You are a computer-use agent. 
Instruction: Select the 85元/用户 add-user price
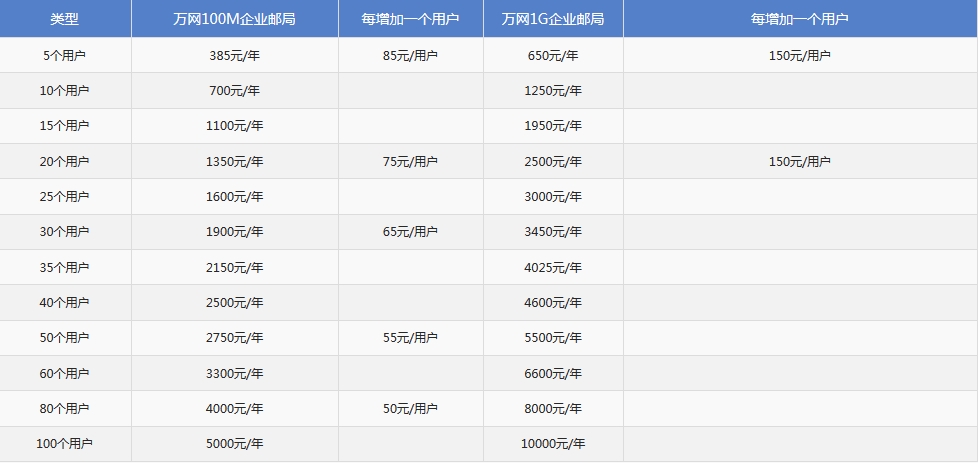pyautogui.click(x=410, y=56)
